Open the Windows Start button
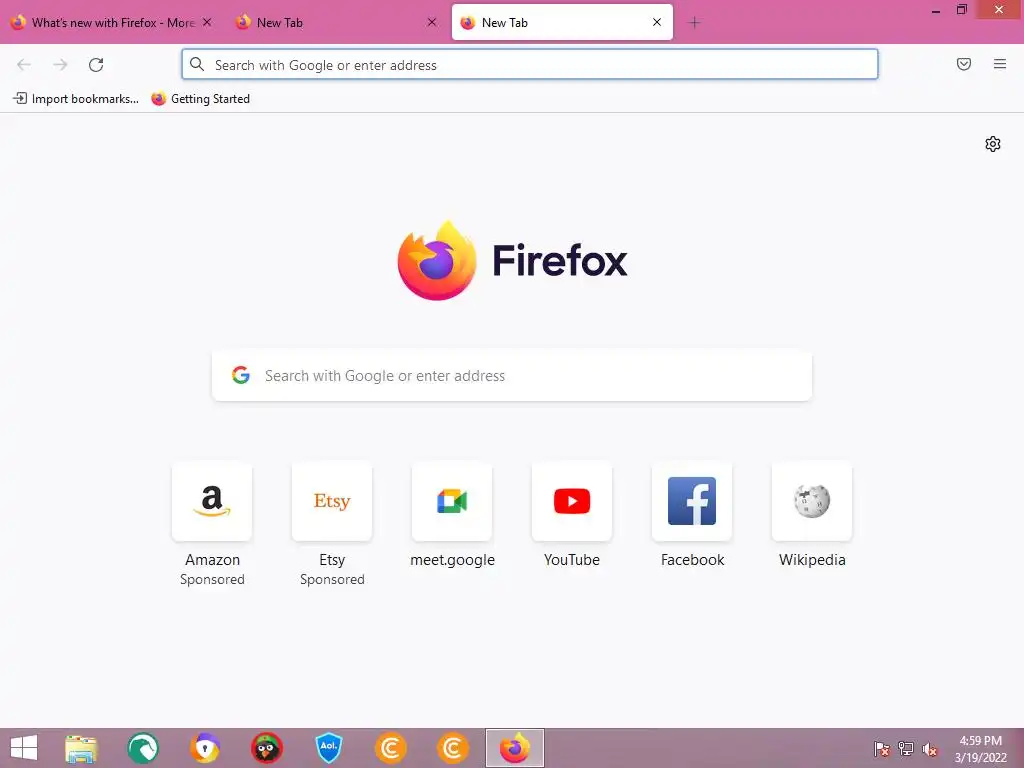The height and width of the screenshot is (768, 1024). [x=24, y=748]
